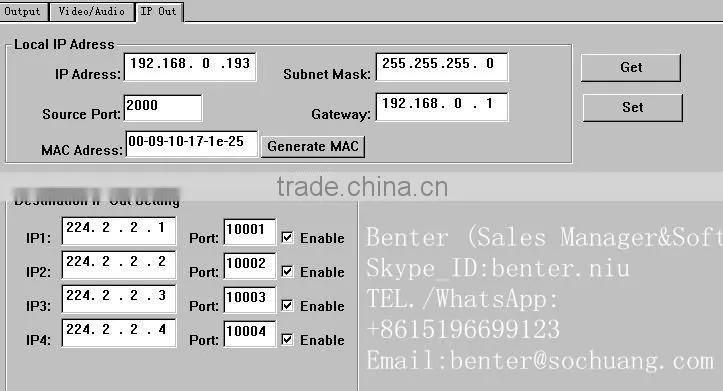Click IP3 destination address field
The height and width of the screenshot is (391, 723).
[119, 299]
